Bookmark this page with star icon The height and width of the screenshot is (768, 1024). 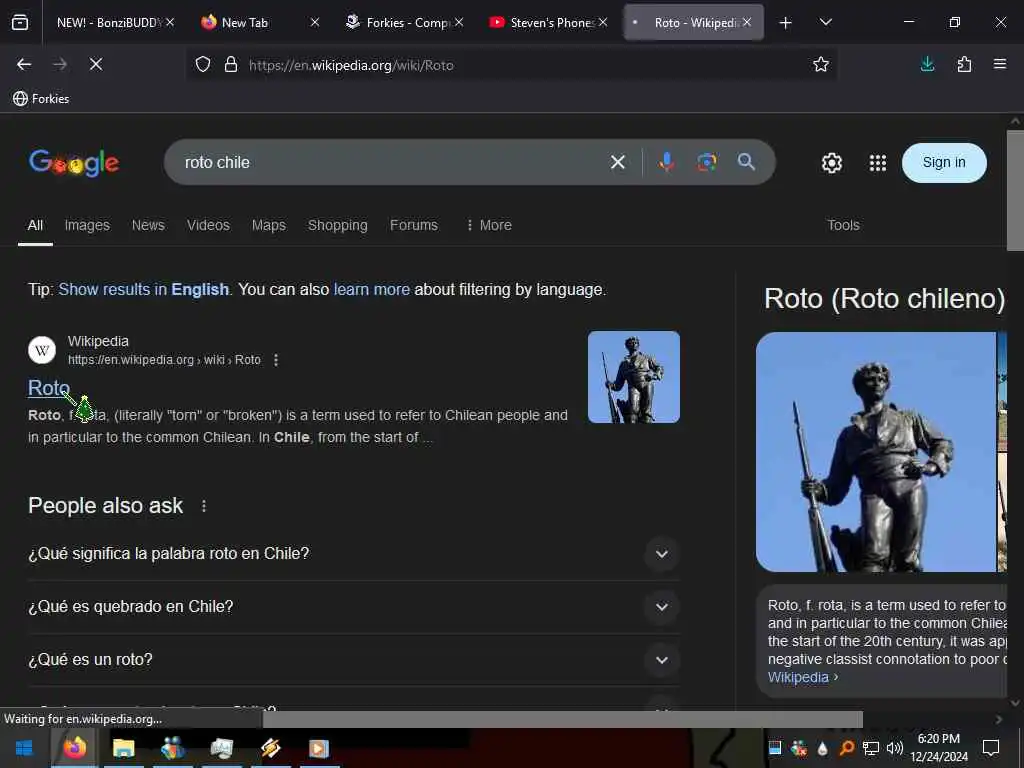click(821, 64)
